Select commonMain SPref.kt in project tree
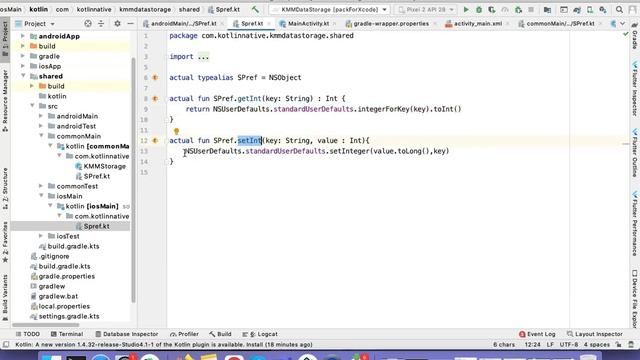Screen dimensions: 640x360 (97, 176)
